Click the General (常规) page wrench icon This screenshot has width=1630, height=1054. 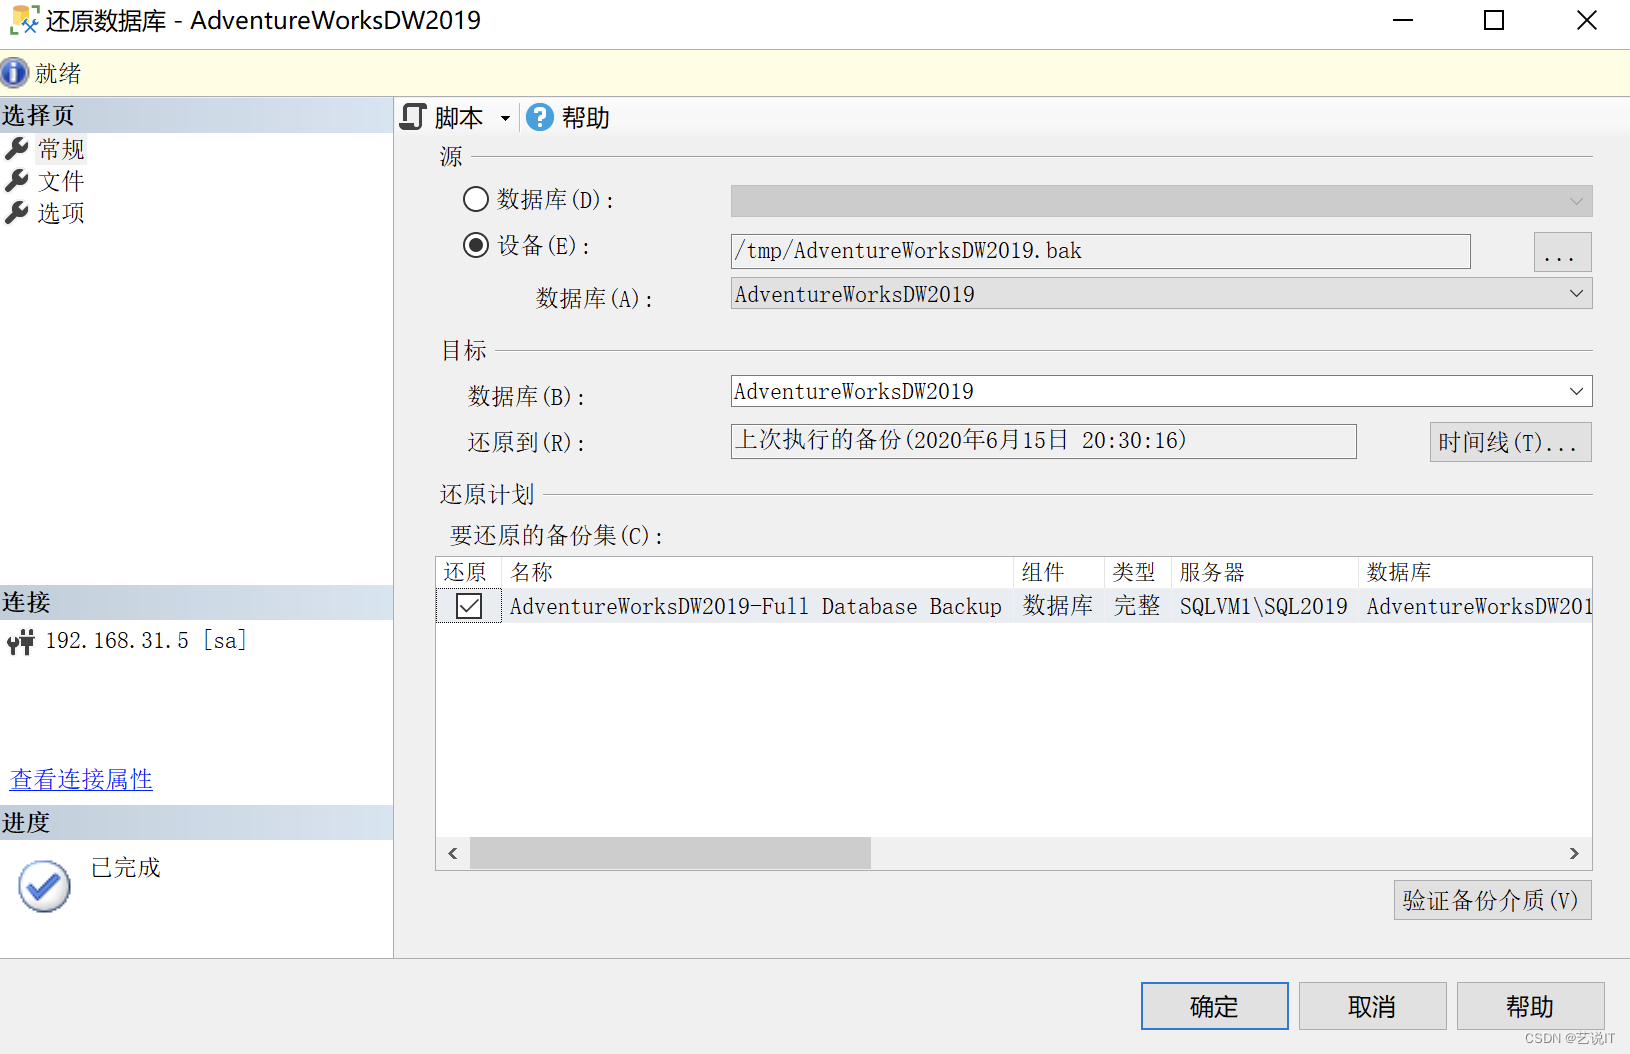click(x=17, y=149)
